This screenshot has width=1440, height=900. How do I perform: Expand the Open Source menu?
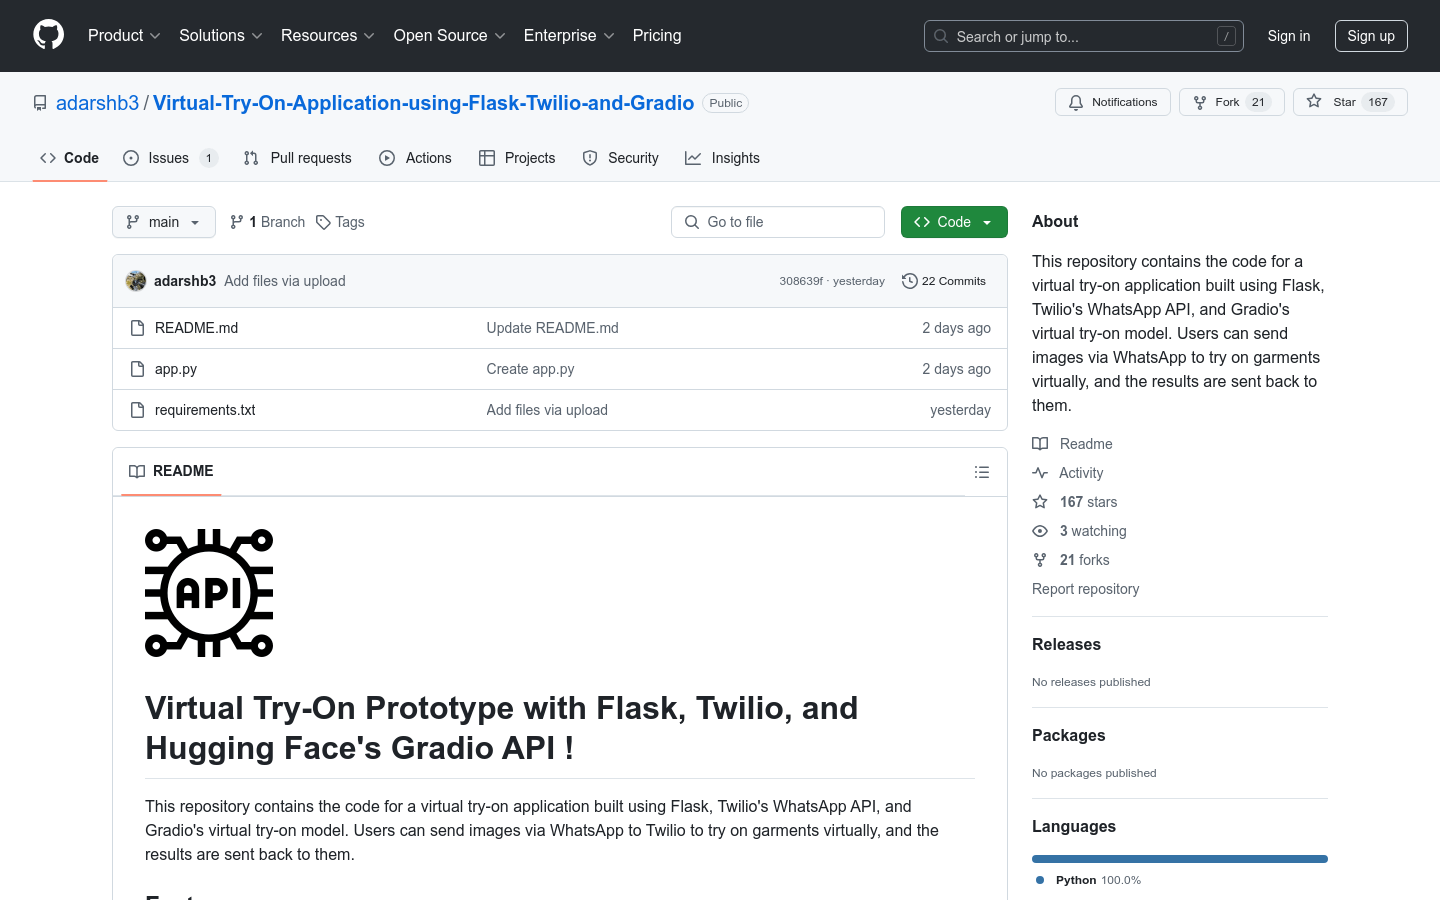click(450, 36)
